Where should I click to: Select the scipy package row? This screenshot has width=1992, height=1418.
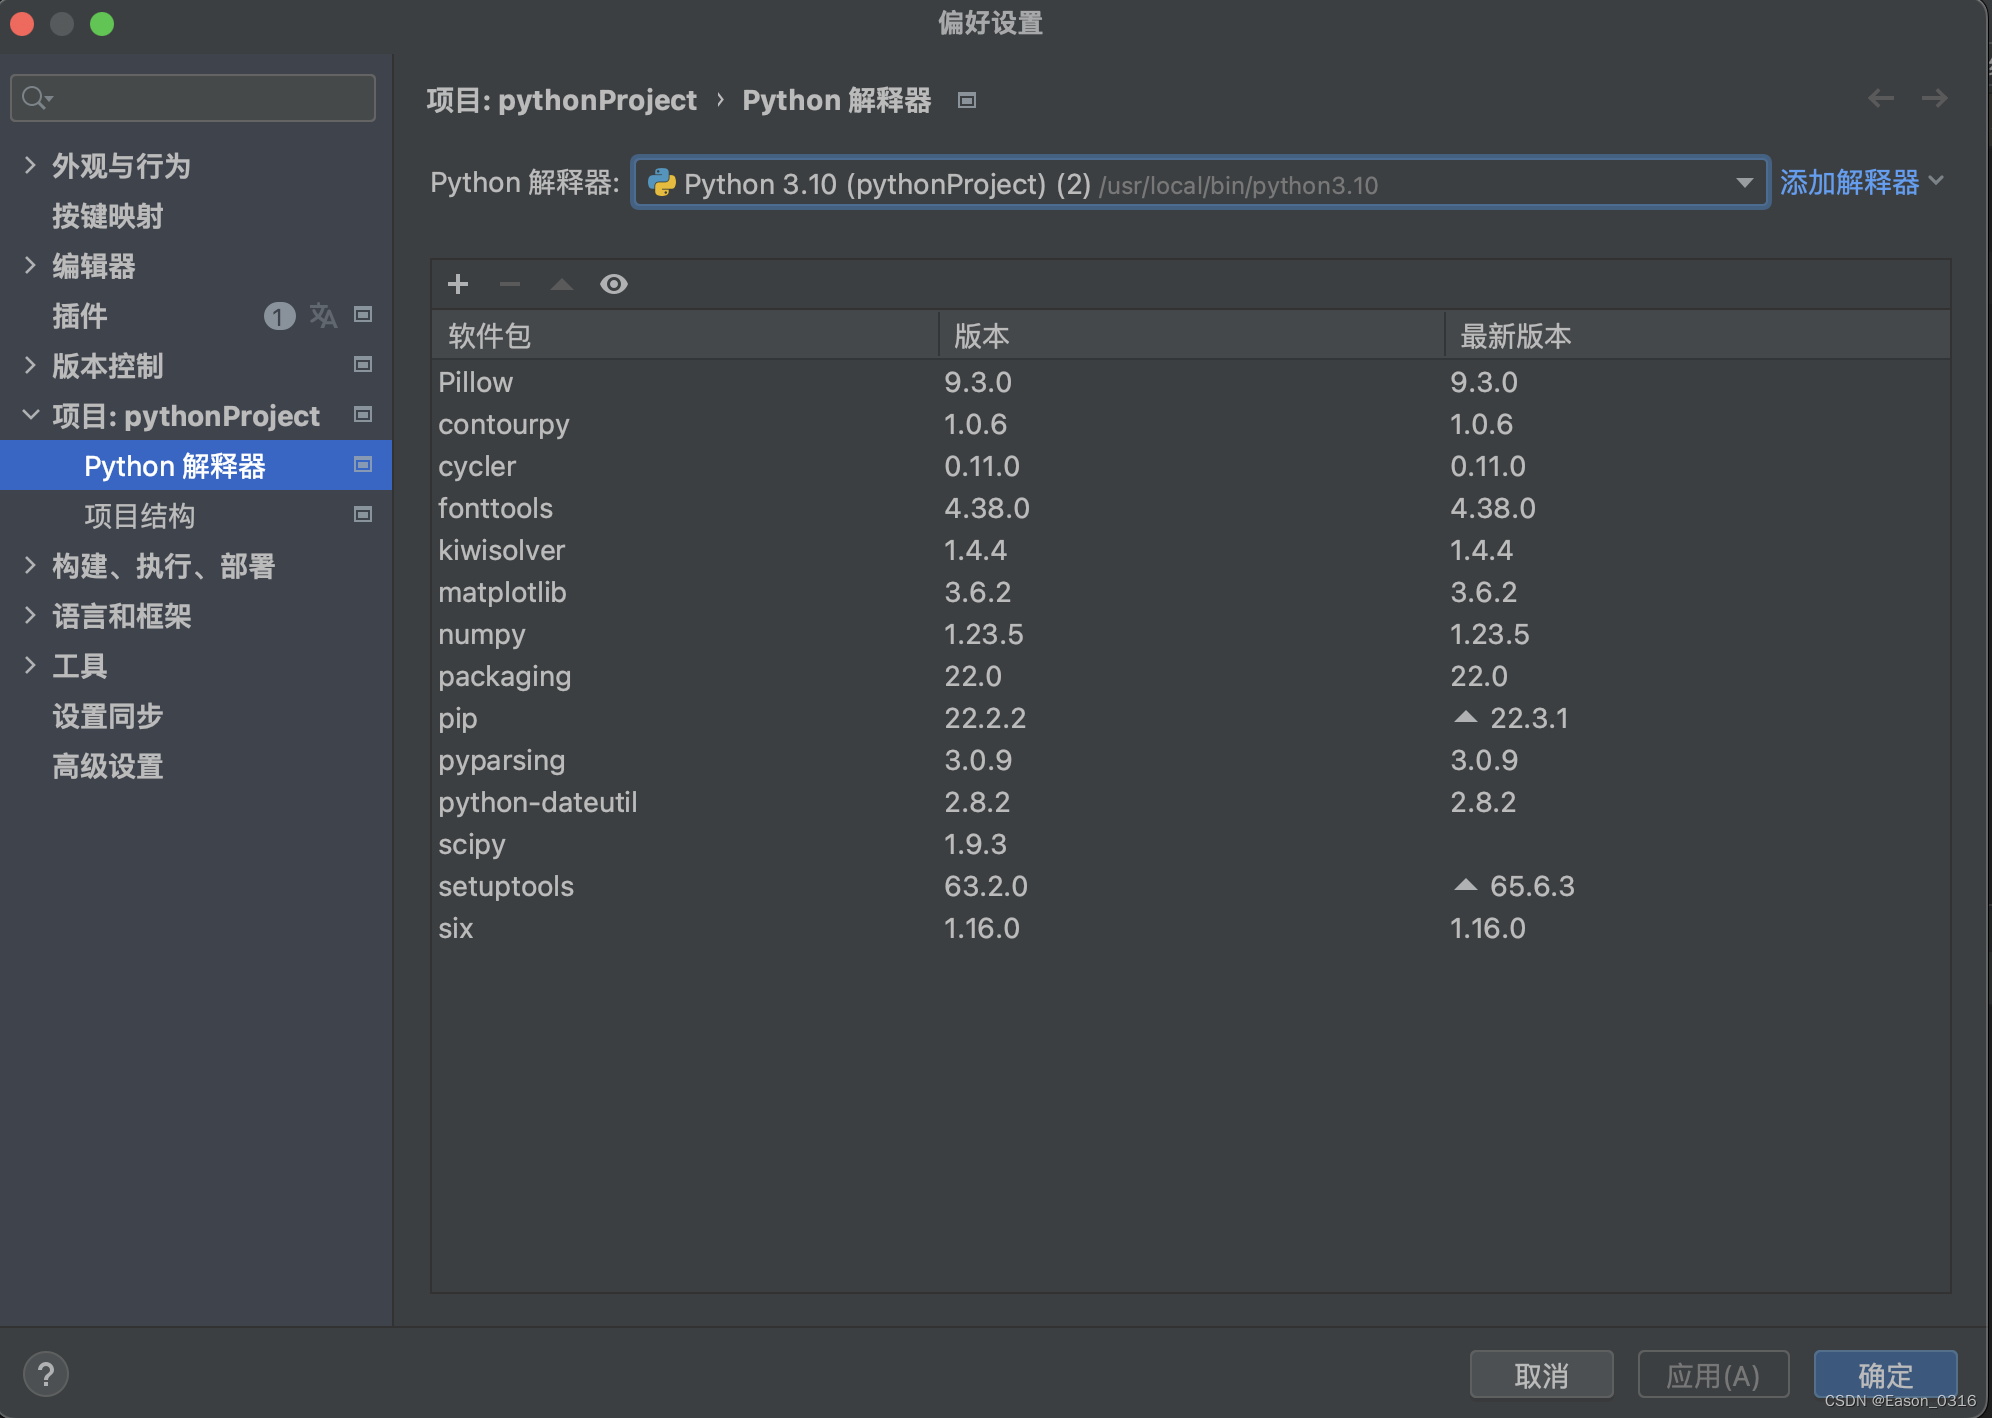pos(1190,844)
